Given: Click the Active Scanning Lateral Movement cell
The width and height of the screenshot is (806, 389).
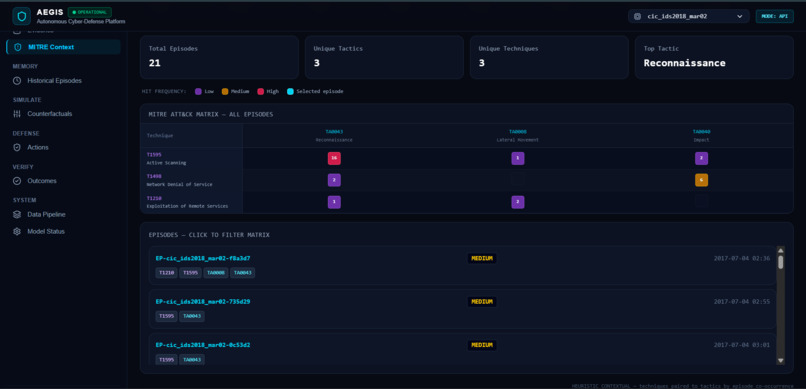Looking at the screenshot, I should coord(518,159).
